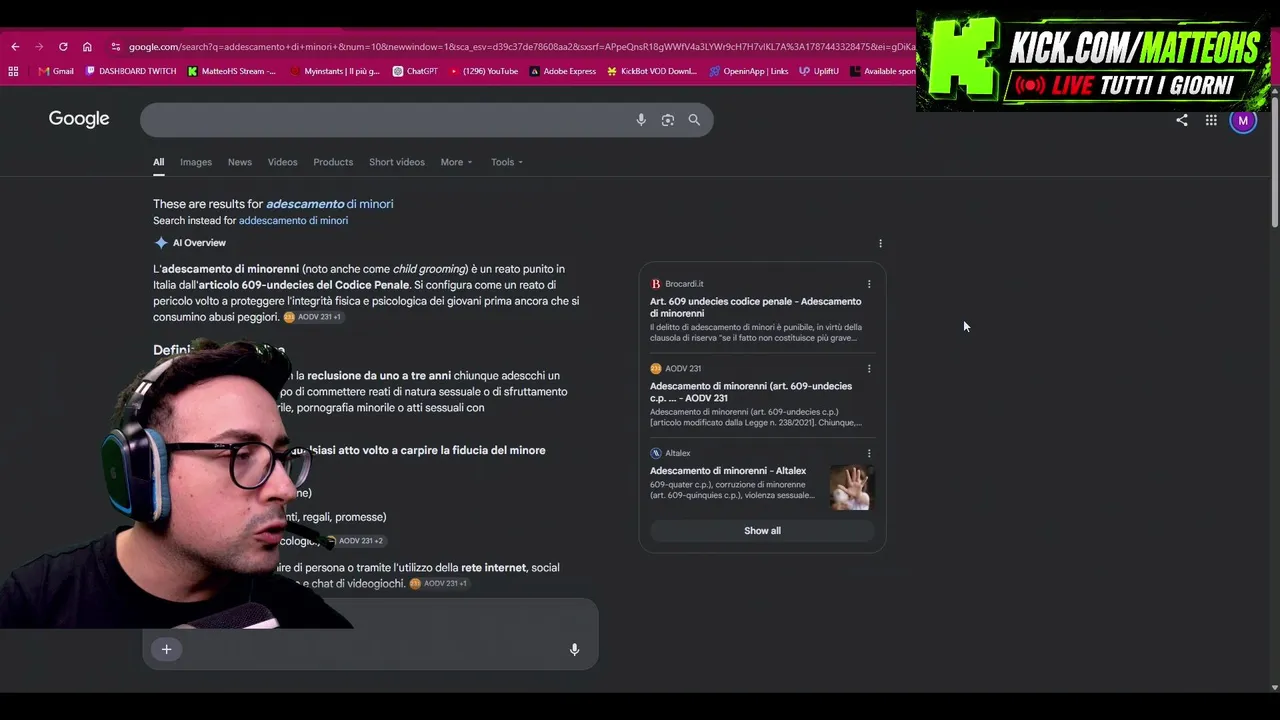Open the ChatGPT bookmark

pyautogui.click(x=415, y=71)
